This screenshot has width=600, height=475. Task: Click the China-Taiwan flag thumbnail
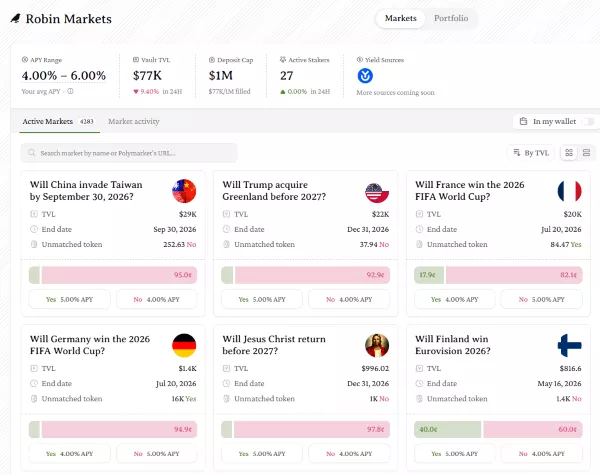click(184, 191)
